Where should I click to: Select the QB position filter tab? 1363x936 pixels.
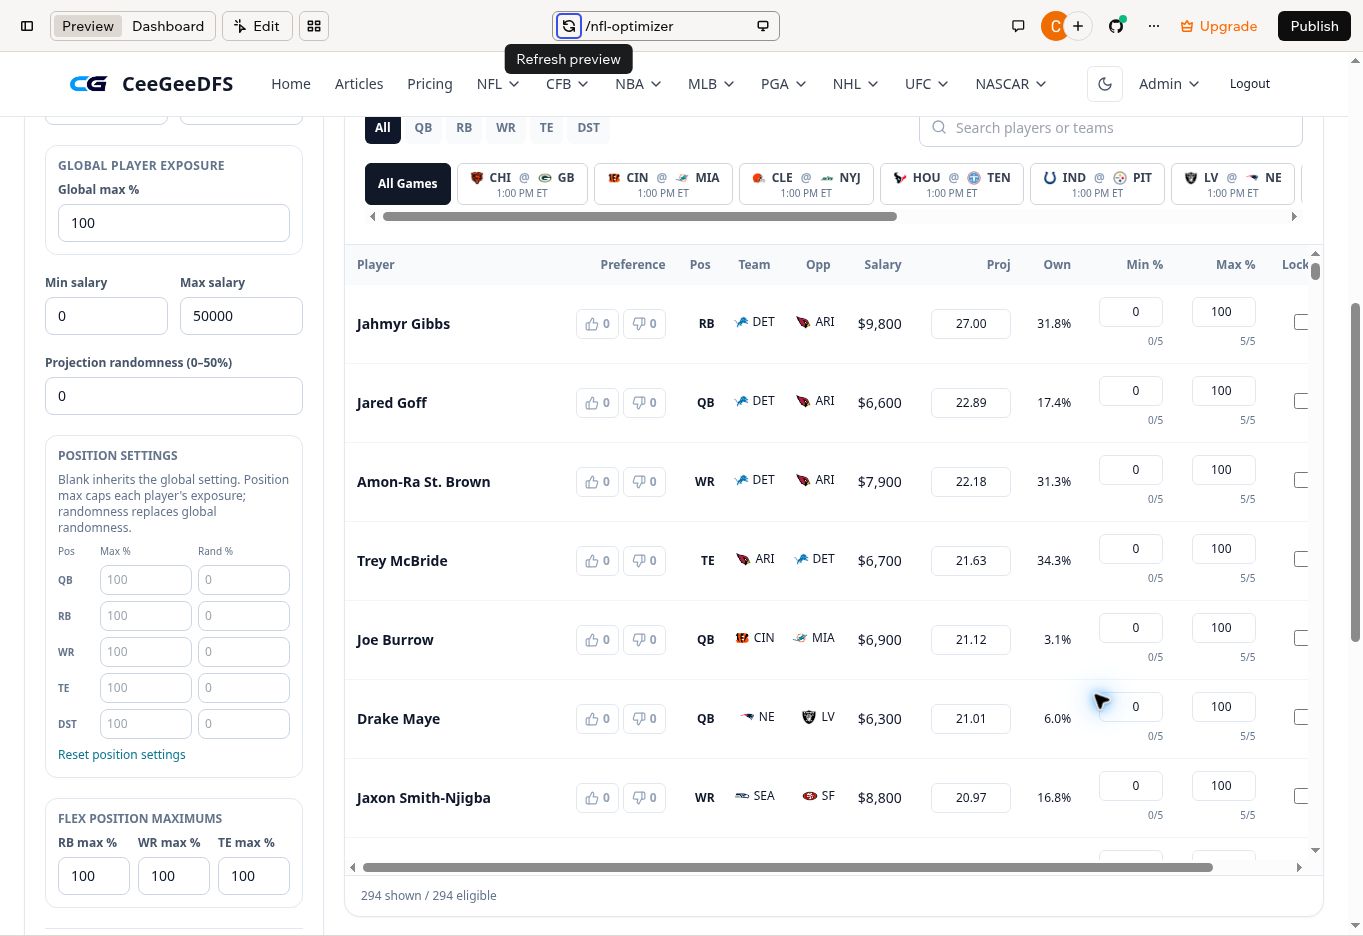[423, 128]
